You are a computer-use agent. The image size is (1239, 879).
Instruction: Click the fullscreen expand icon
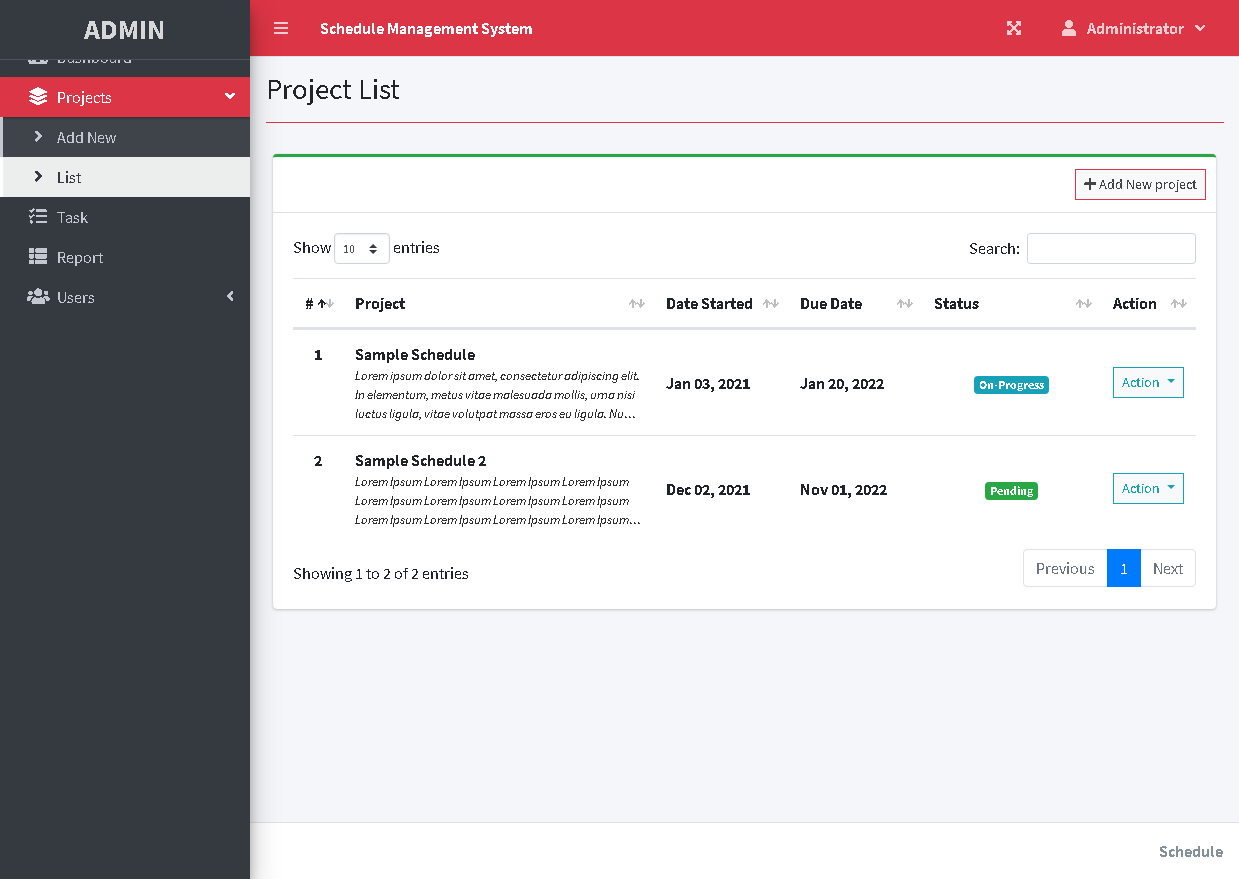tap(1014, 28)
